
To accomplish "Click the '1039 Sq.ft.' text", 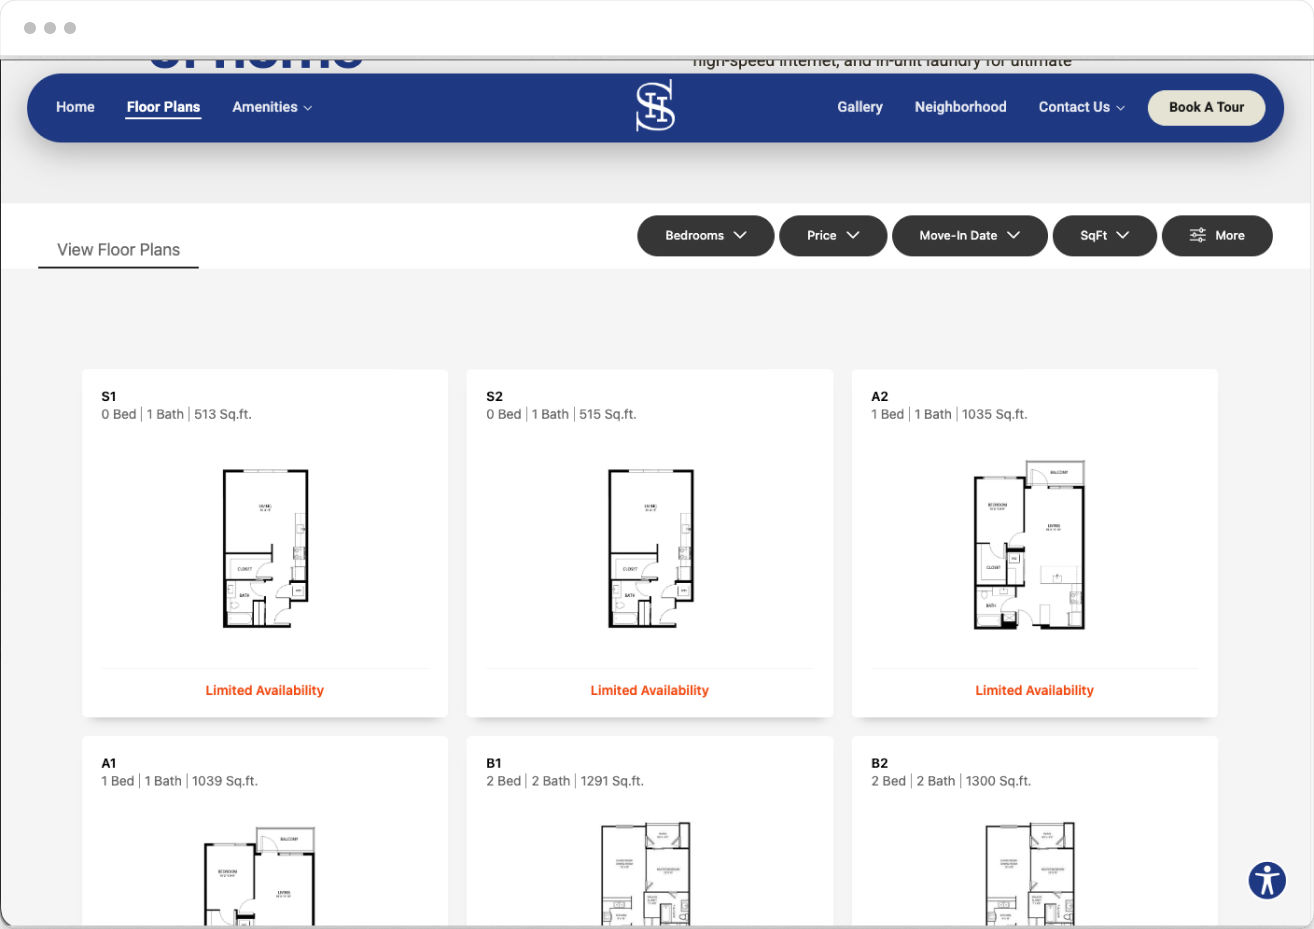I will (x=225, y=782).
